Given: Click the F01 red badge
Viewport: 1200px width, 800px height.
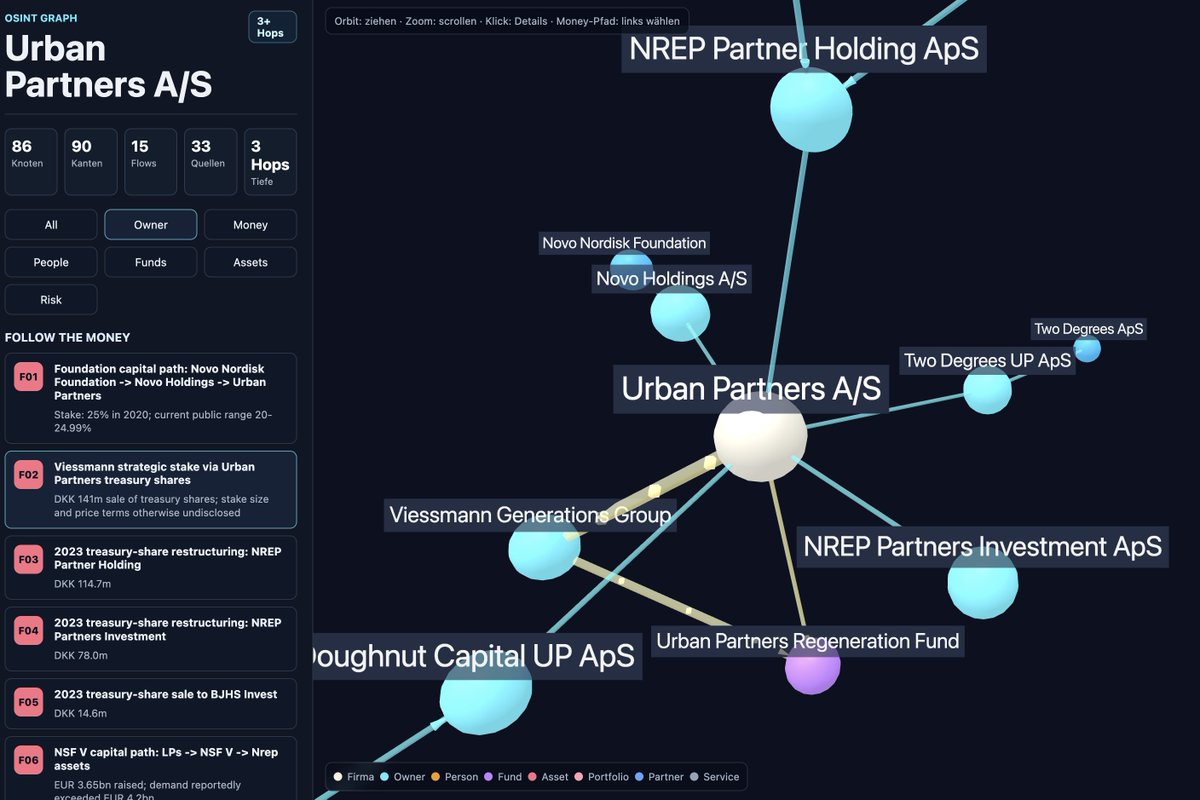Looking at the screenshot, I should (x=27, y=377).
